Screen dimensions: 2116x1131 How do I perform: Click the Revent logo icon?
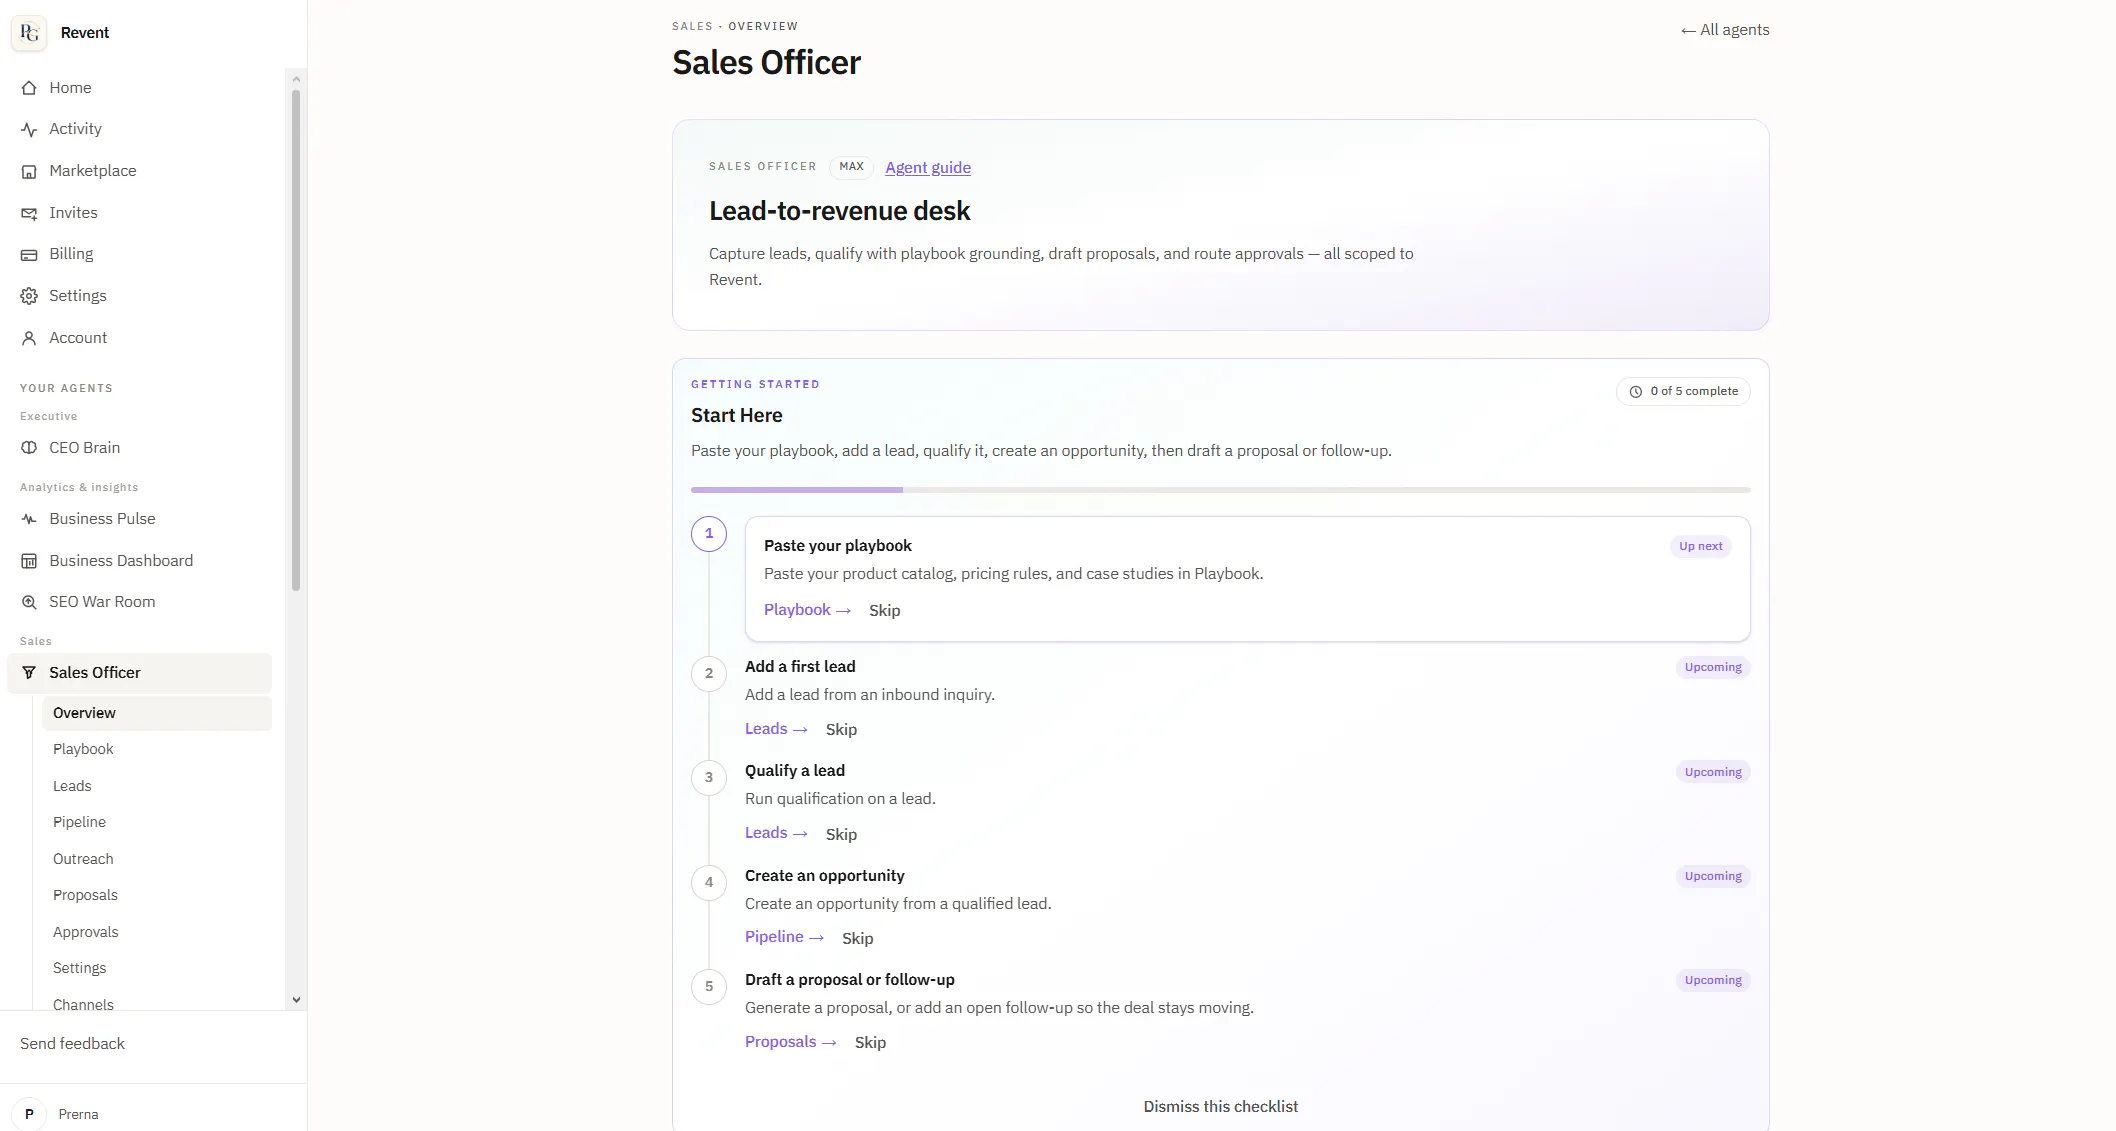coord(29,33)
